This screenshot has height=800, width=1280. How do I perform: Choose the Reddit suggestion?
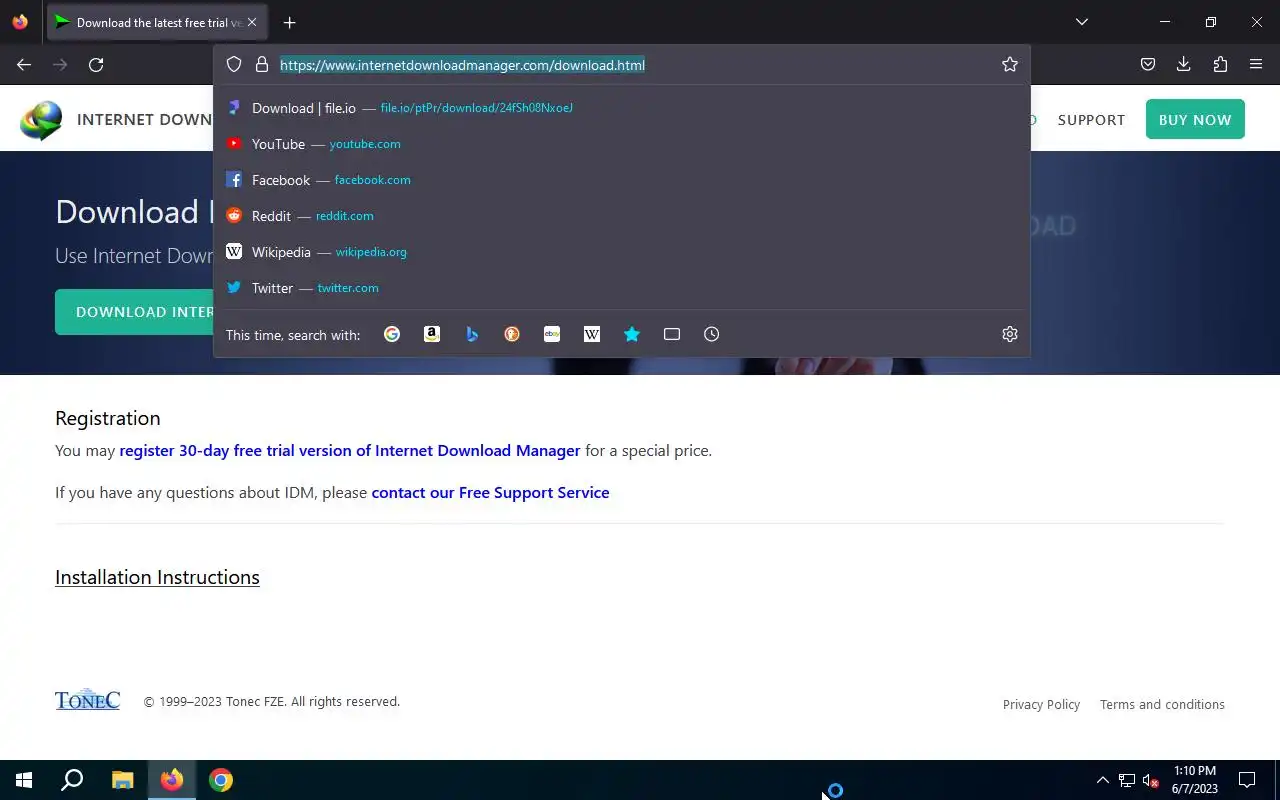point(622,216)
